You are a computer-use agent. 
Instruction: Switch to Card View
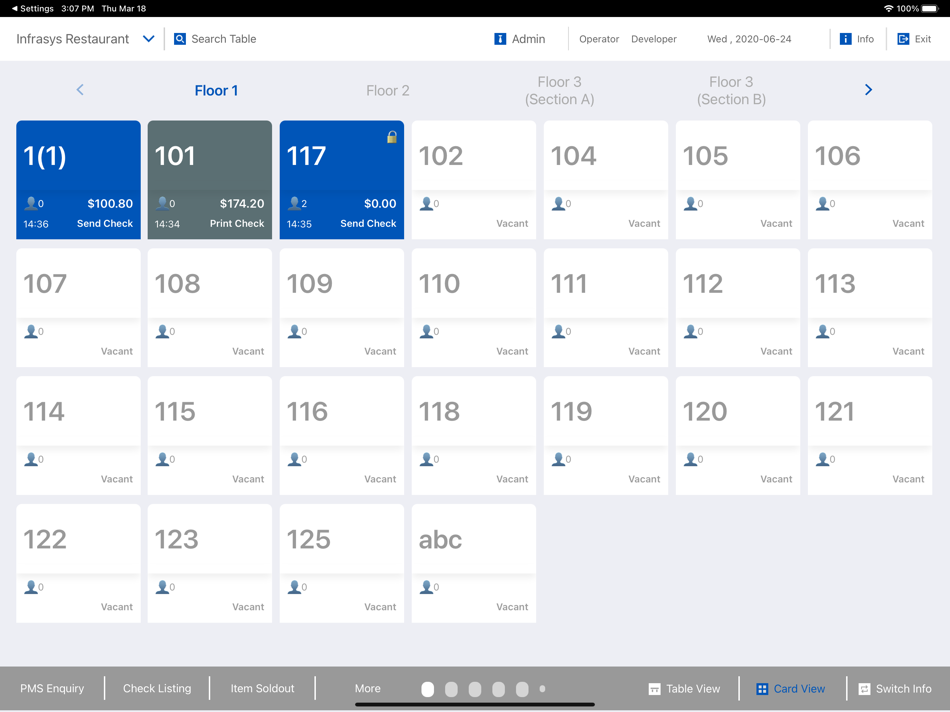[x=791, y=689]
